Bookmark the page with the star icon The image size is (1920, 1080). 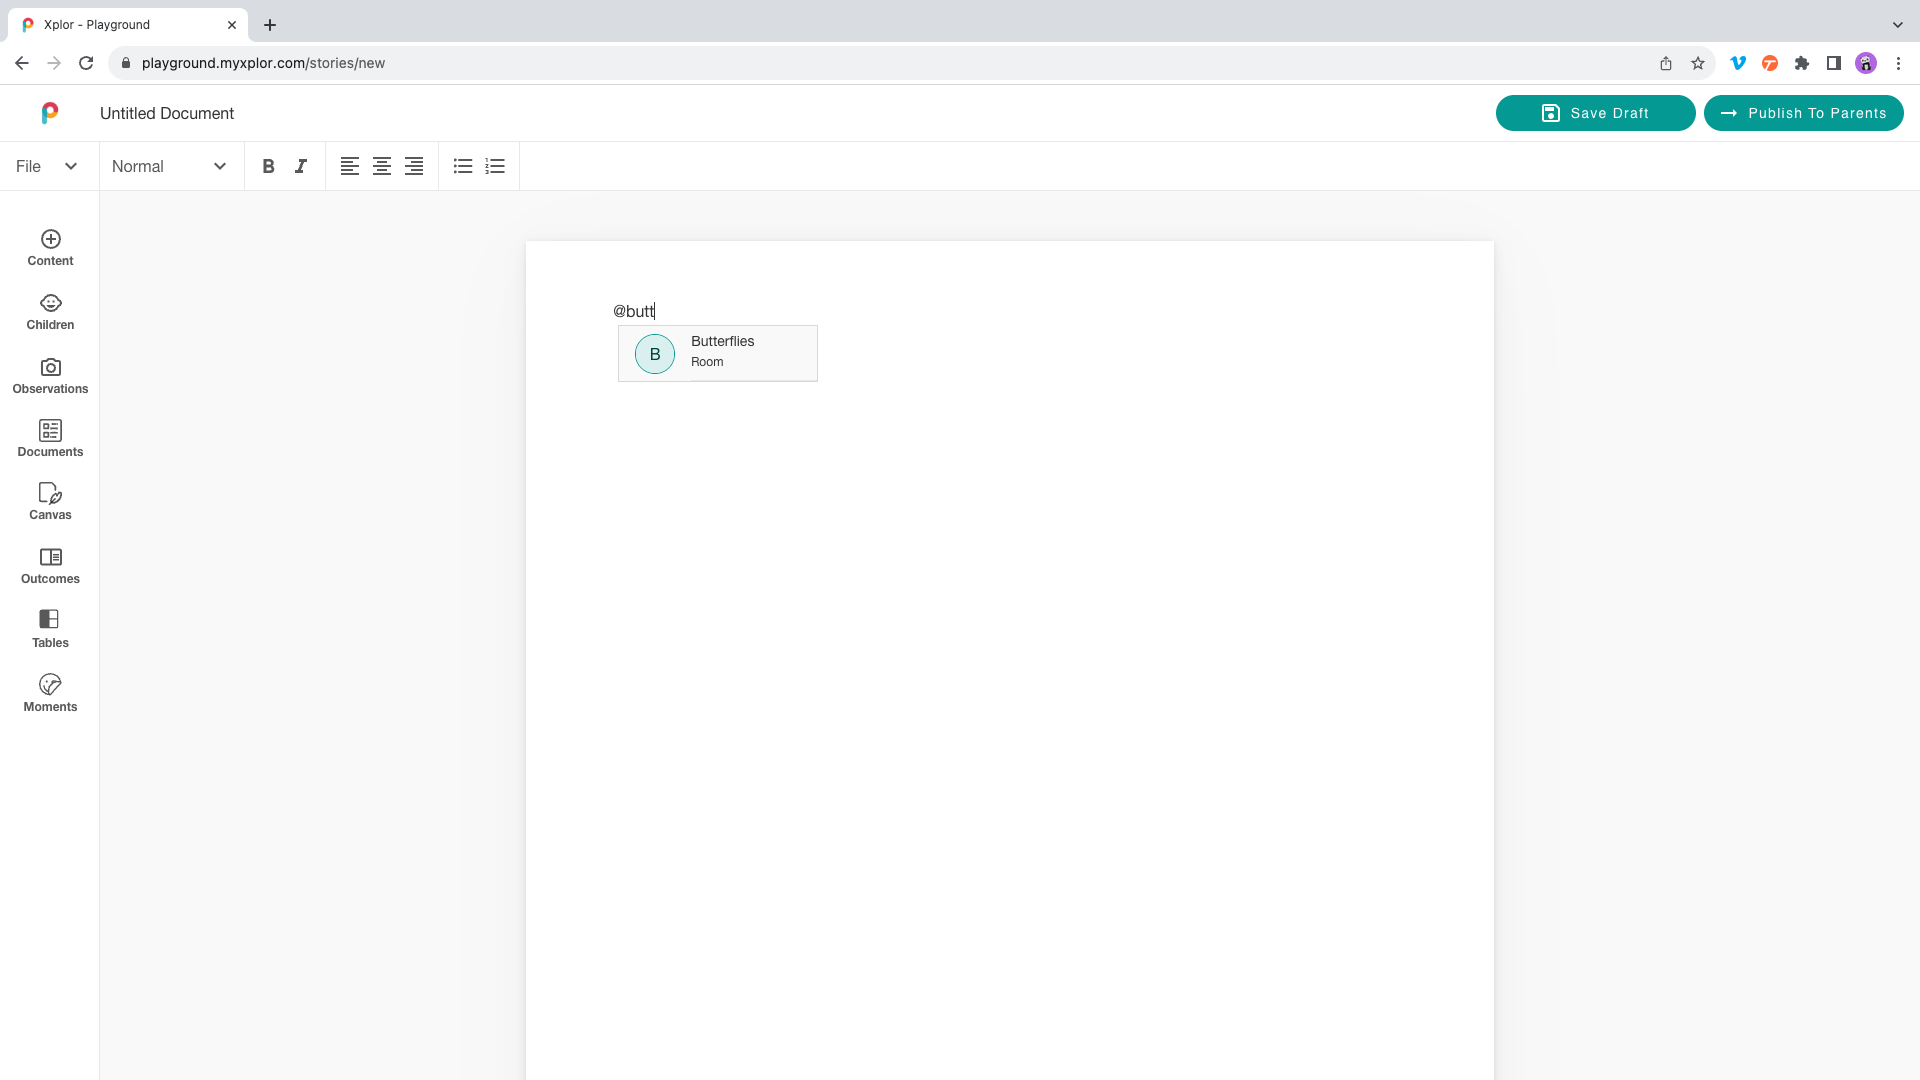pos(1697,62)
